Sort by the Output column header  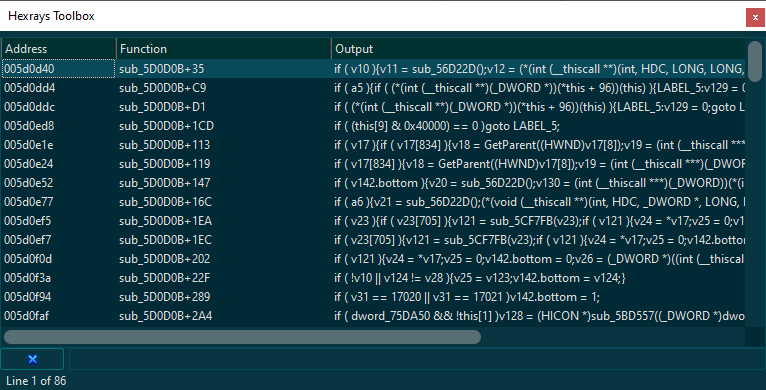pyautogui.click(x=538, y=49)
